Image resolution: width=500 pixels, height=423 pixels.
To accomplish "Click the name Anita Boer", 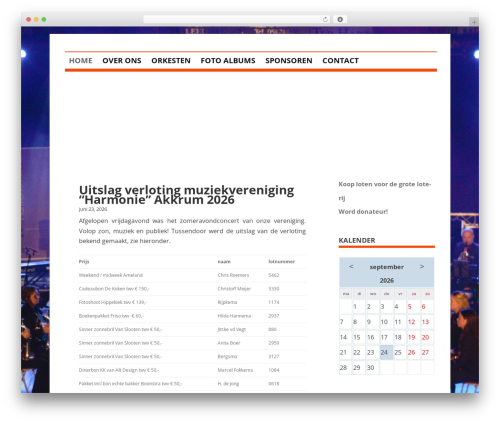I will tap(229, 343).
